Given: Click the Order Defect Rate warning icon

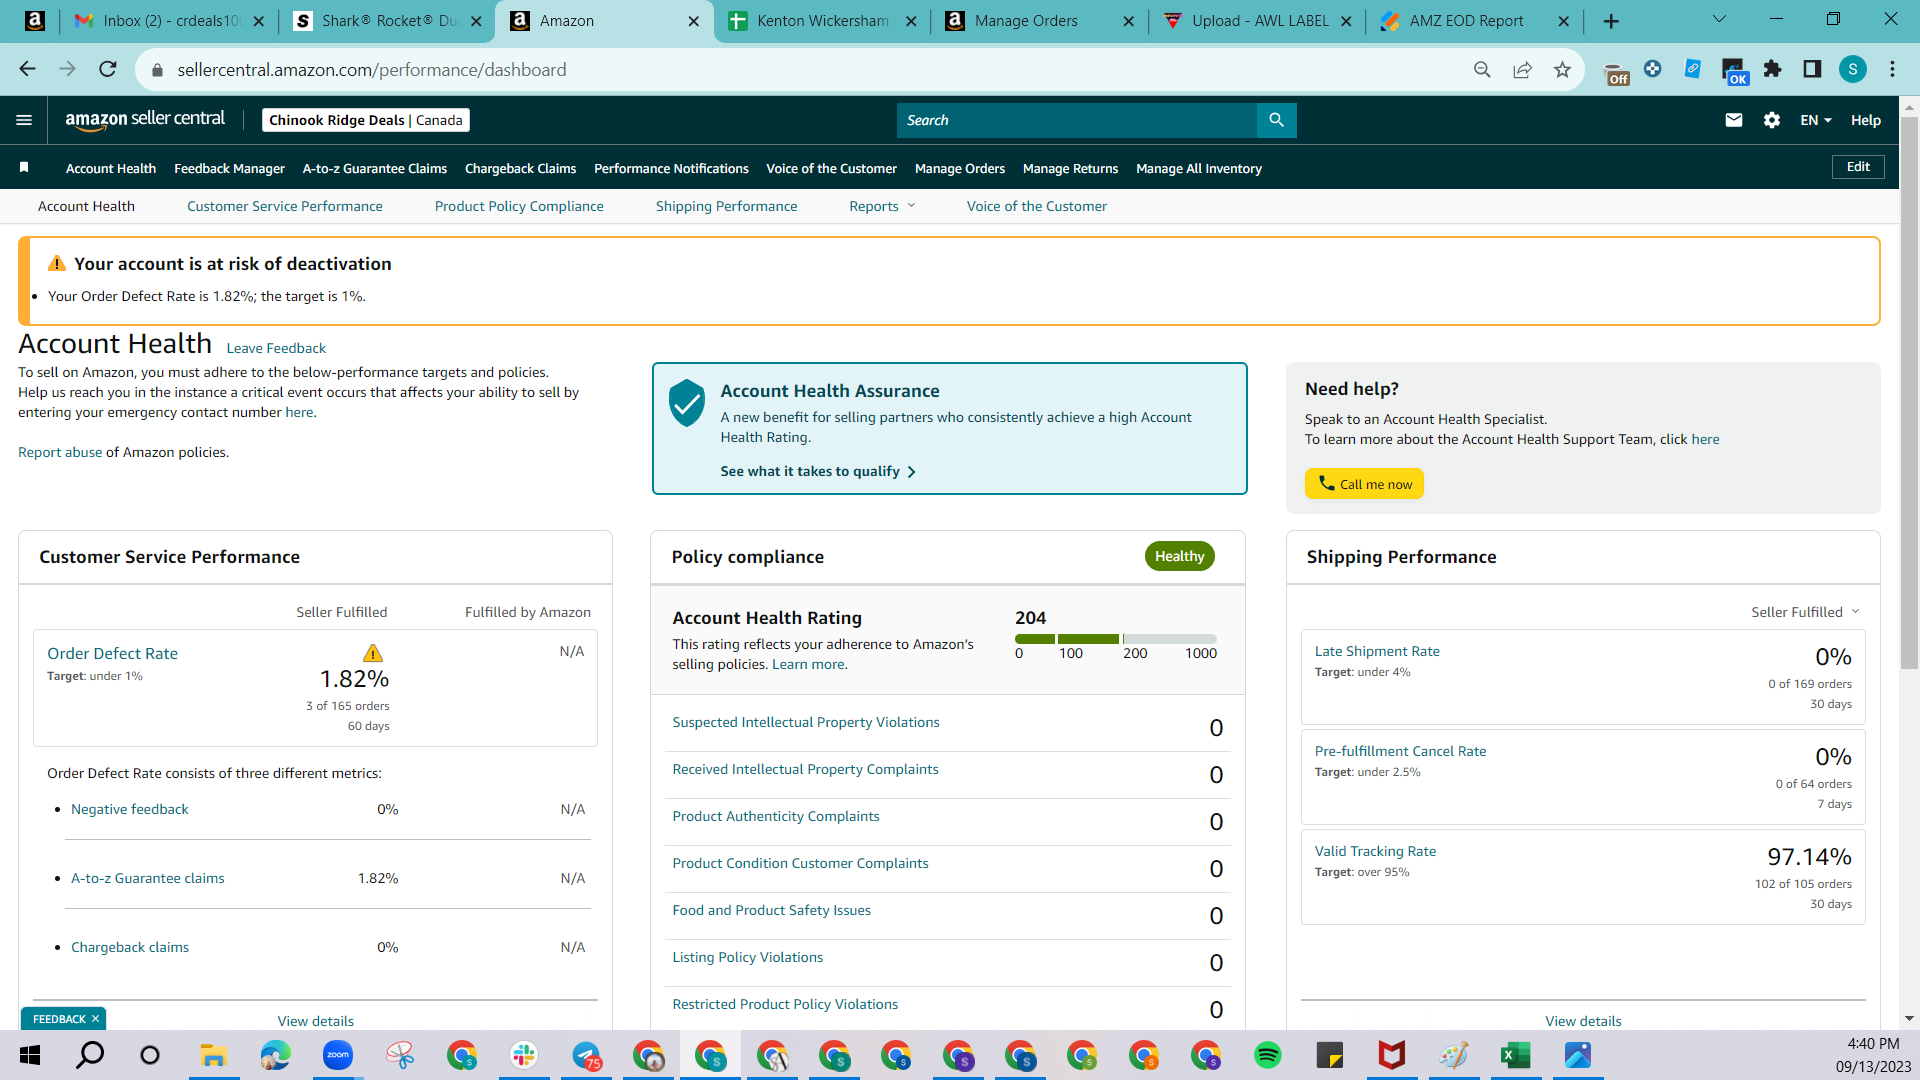Looking at the screenshot, I should pos(373,653).
